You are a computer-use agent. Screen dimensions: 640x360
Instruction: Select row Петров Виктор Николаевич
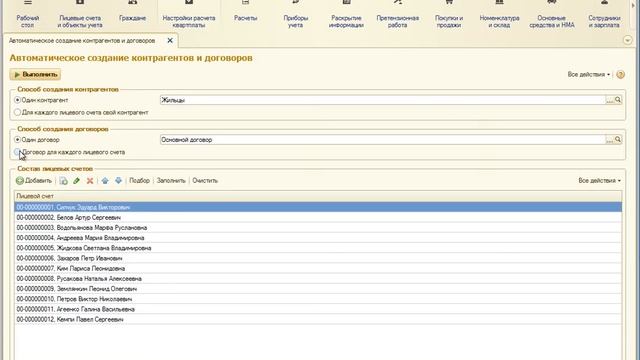point(318,299)
